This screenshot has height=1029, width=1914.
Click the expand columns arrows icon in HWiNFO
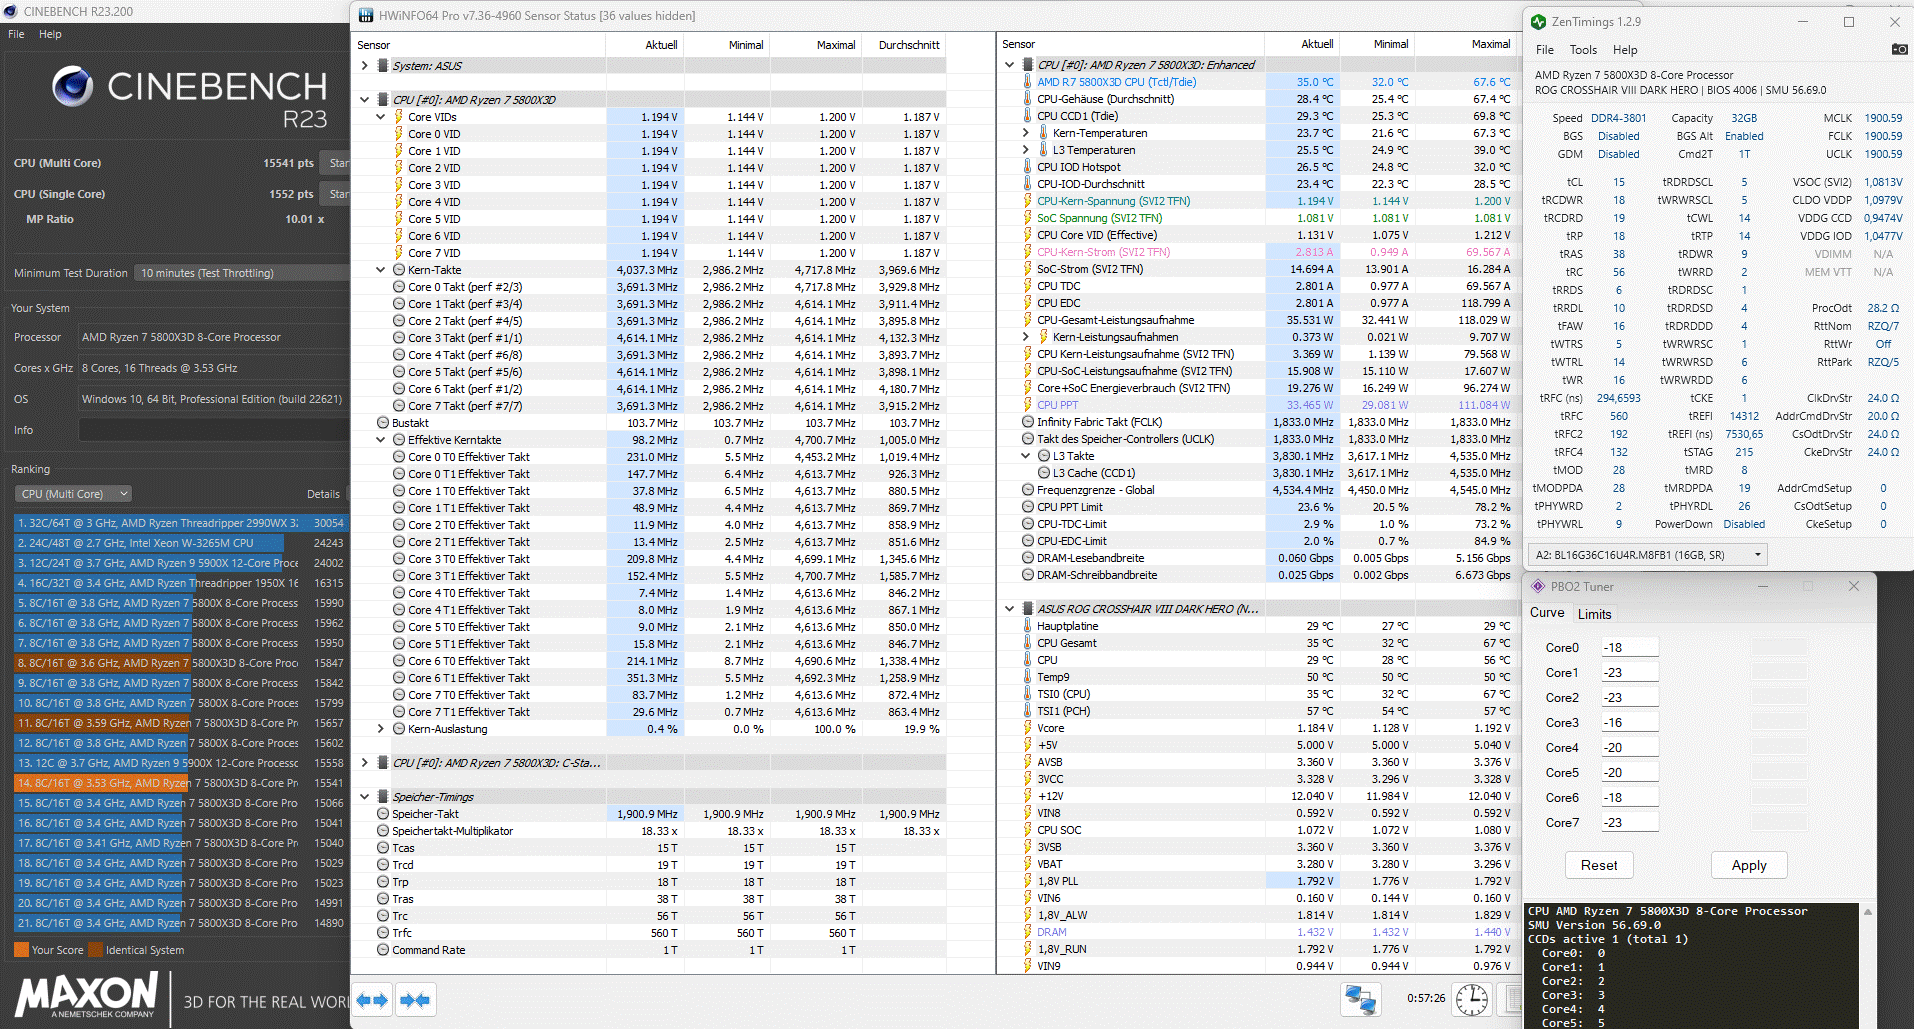[372, 1000]
